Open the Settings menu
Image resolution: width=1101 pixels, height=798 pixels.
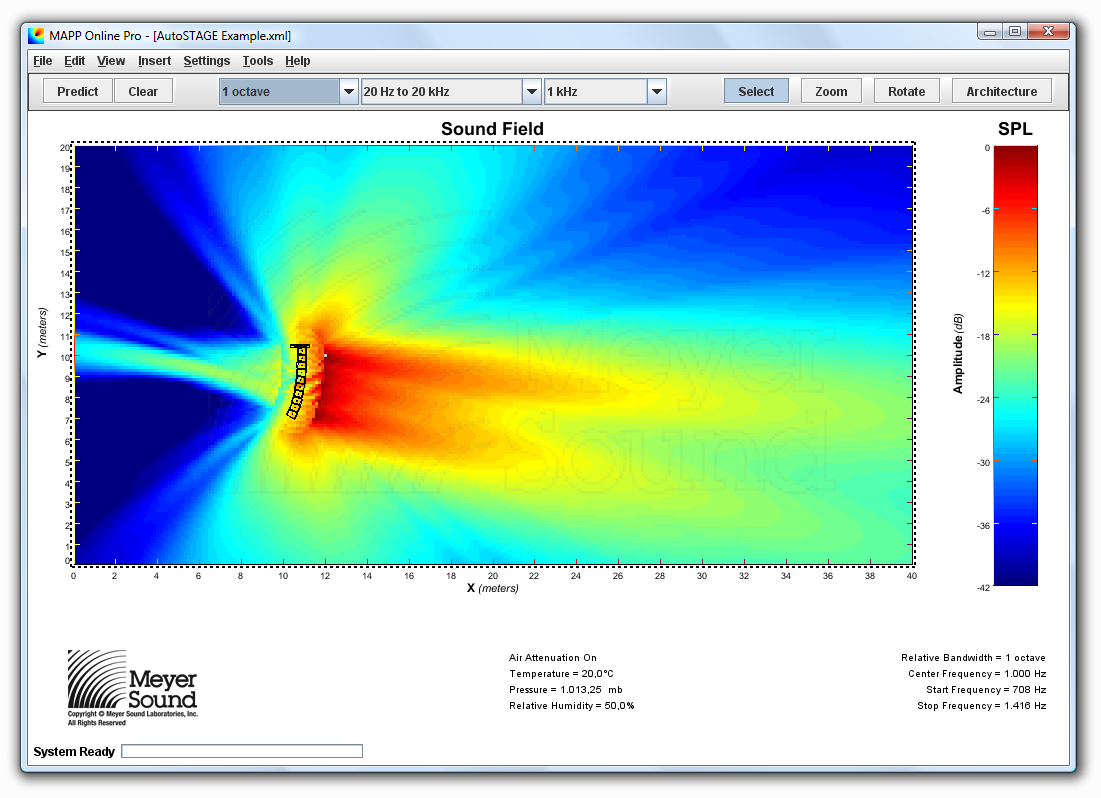point(206,61)
